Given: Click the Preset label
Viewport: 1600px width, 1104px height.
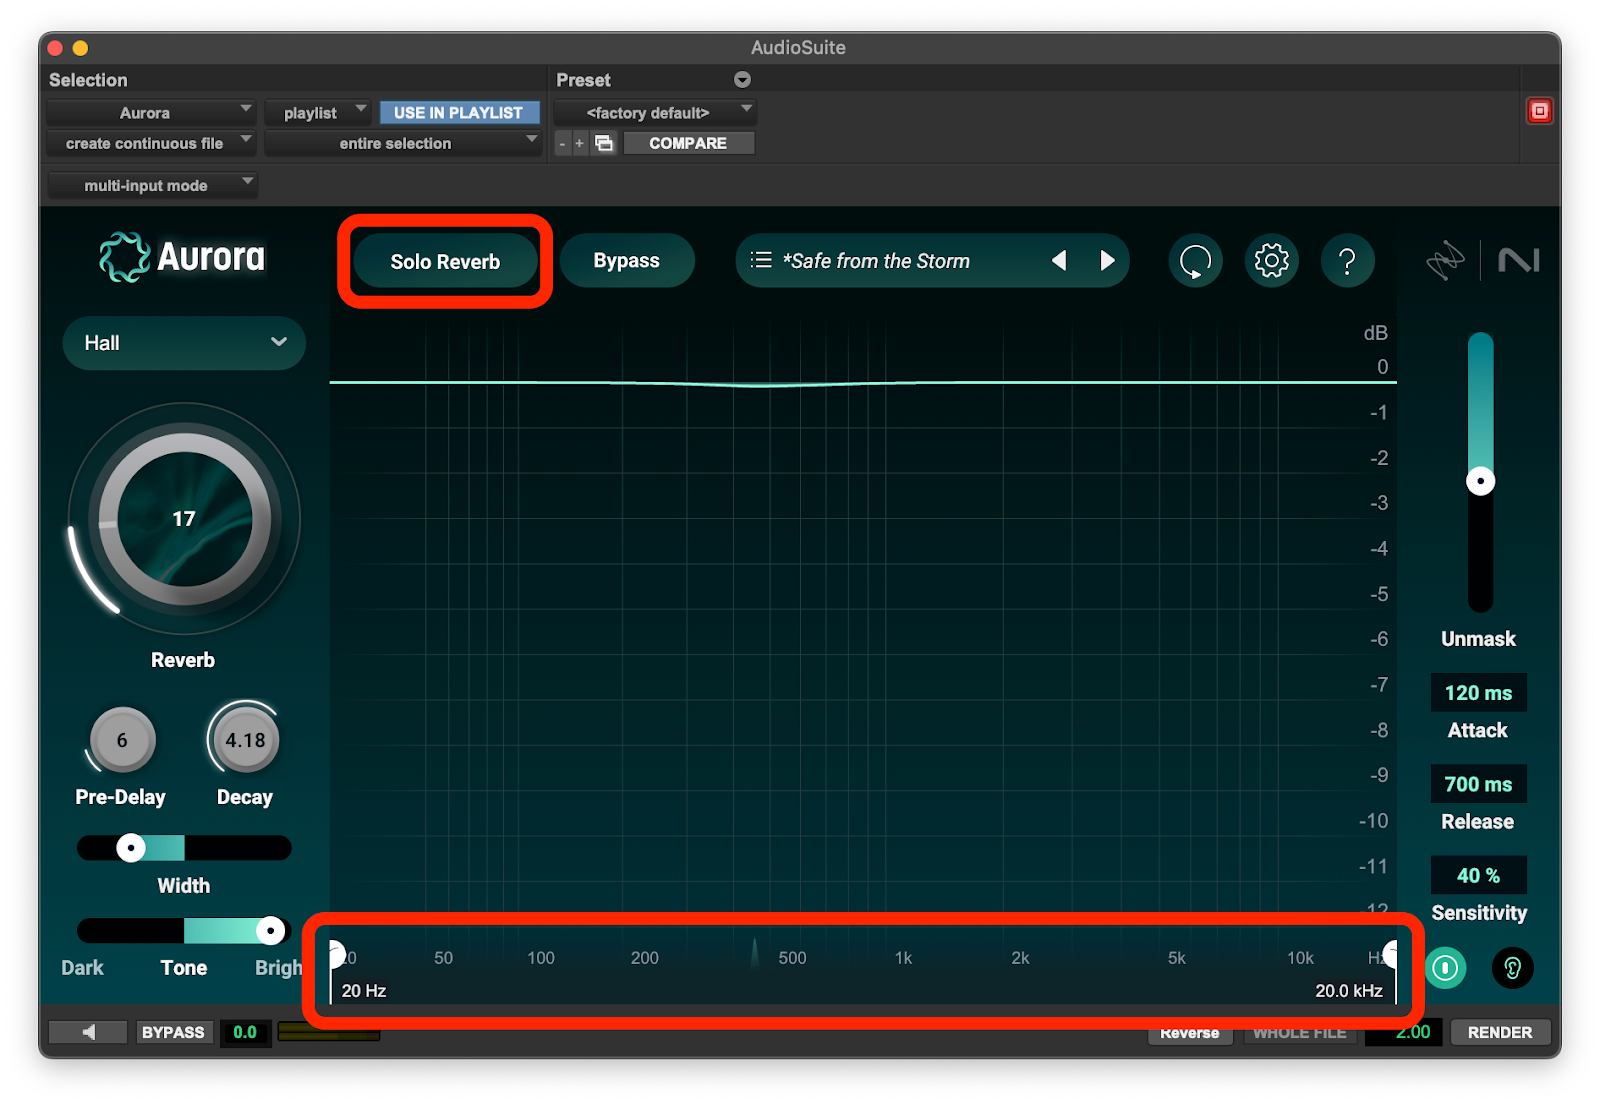Looking at the screenshot, I should (583, 80).
